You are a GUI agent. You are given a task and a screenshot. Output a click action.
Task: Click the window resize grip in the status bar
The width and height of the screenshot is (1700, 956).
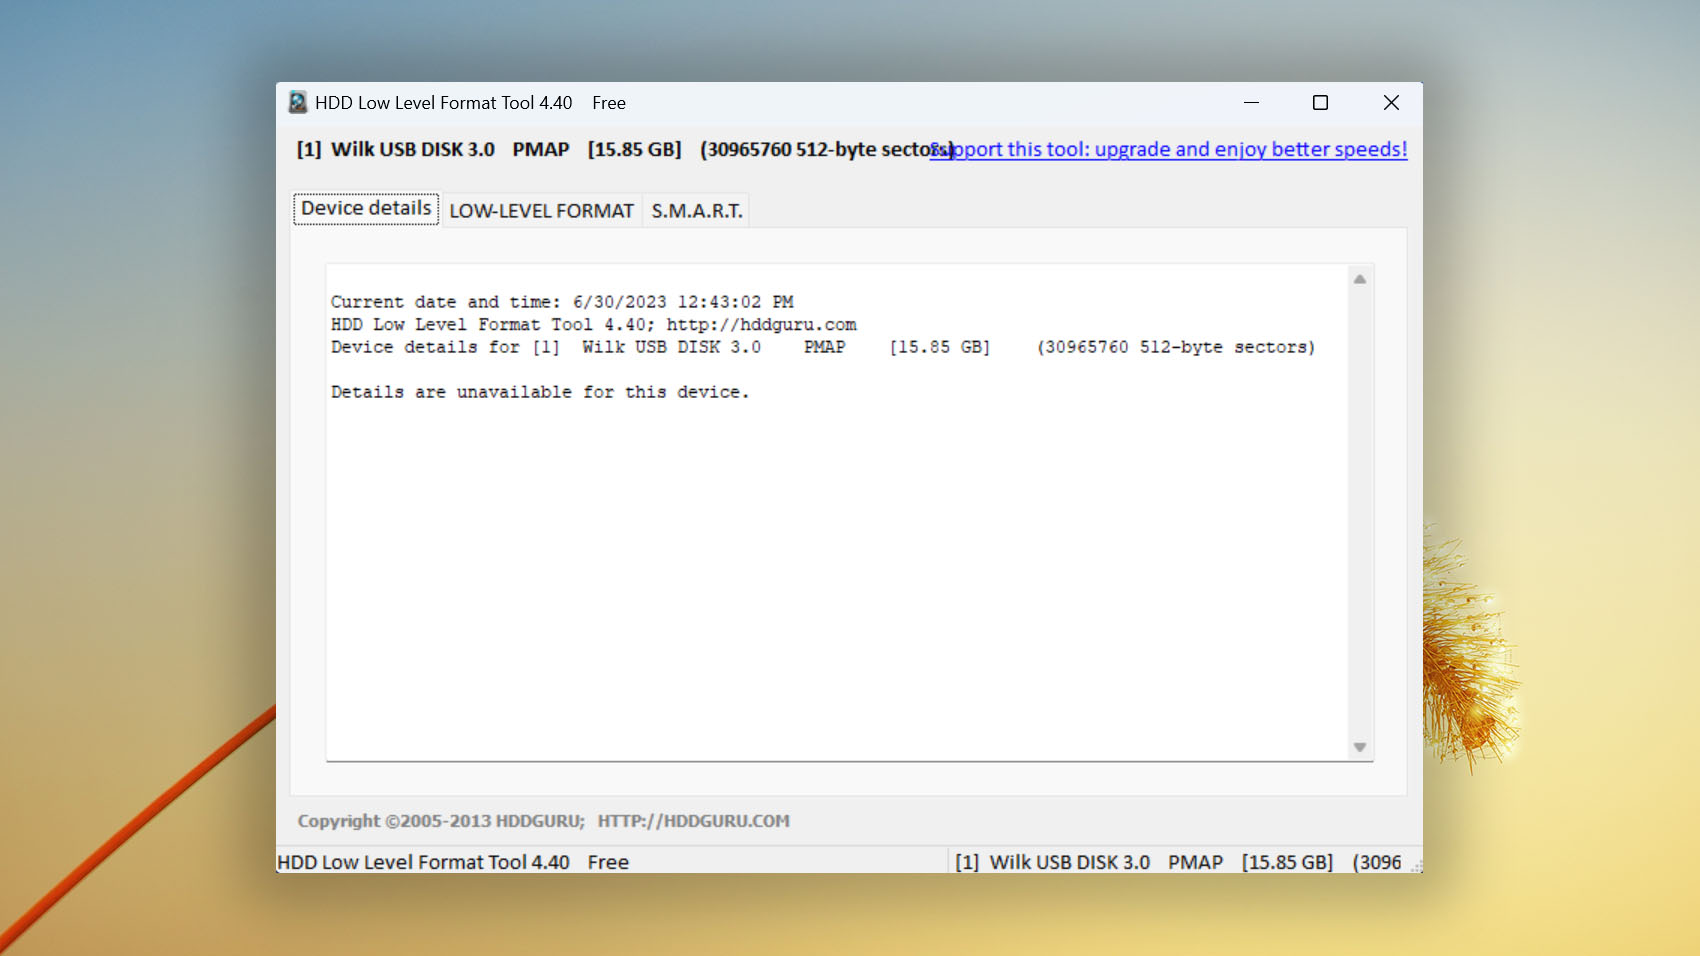[x=1415, y=866]
